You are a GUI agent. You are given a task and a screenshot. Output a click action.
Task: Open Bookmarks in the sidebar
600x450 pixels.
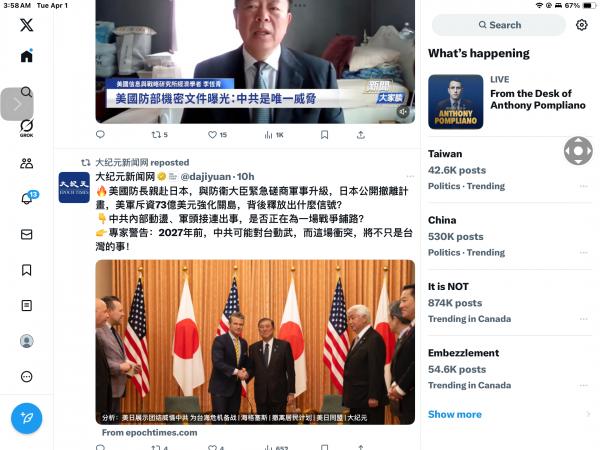pyautogui.click(x=26, y=270)
